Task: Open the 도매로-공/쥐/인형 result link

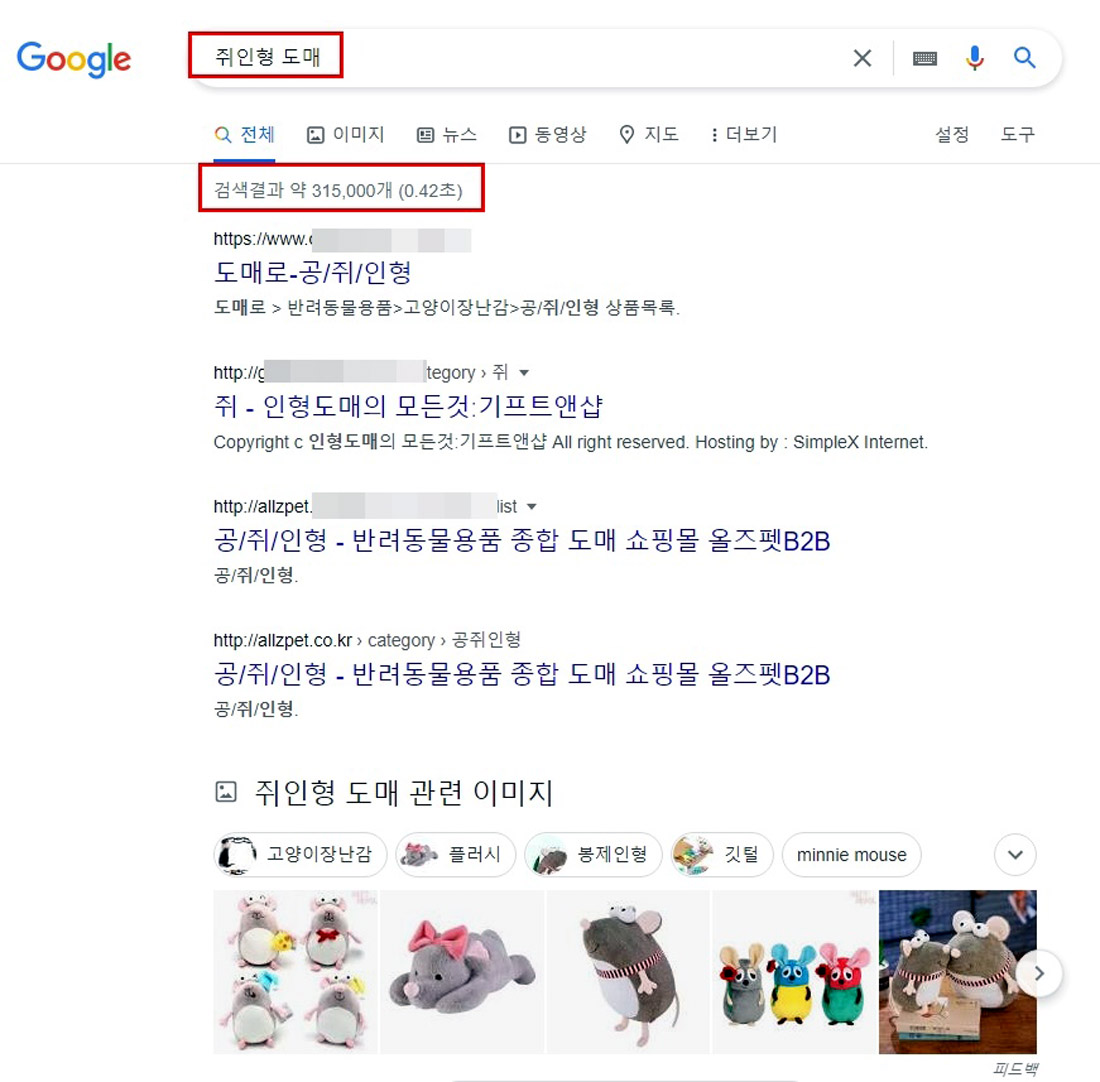Action: click(313, 272)
